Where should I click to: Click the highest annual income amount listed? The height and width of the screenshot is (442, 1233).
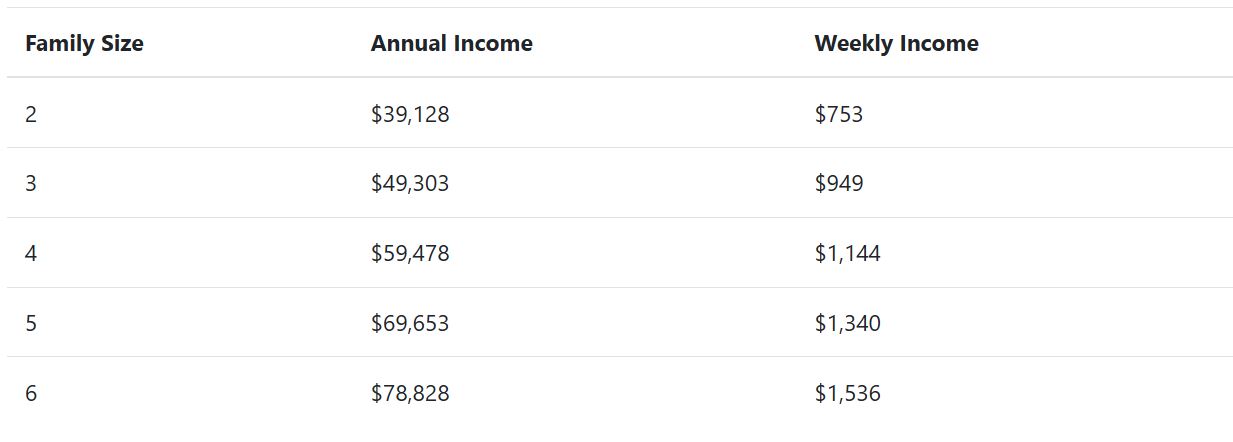tap(410, 394)
